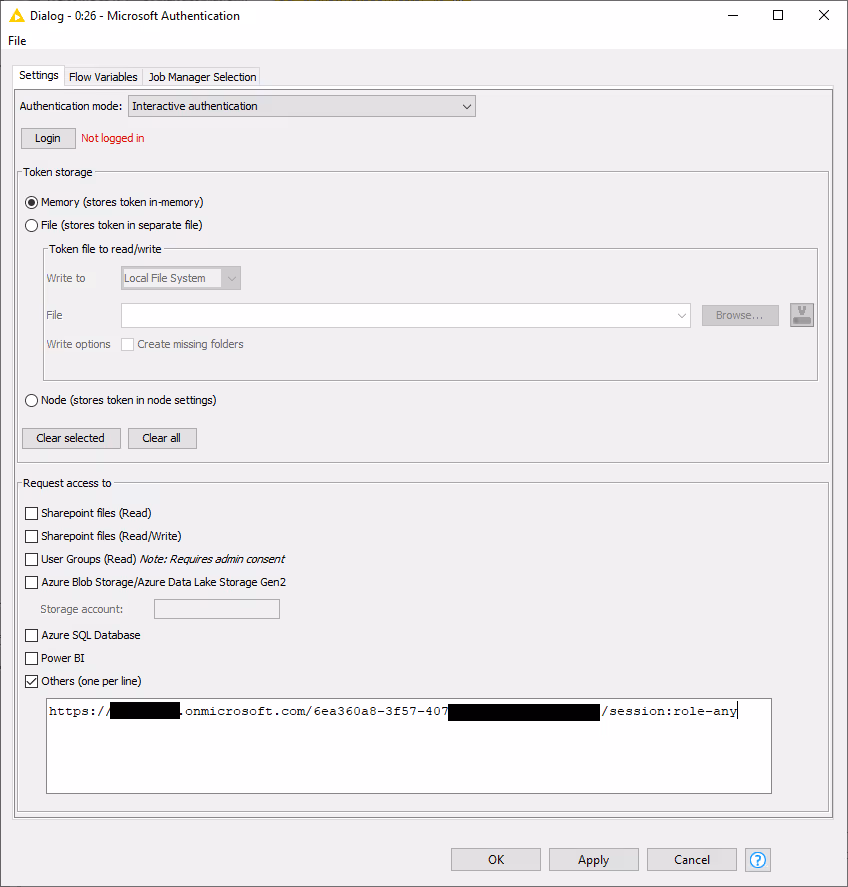This screenshot has width=848, height=887.
Task: Click the Clear all button
Action: point(162,438)
